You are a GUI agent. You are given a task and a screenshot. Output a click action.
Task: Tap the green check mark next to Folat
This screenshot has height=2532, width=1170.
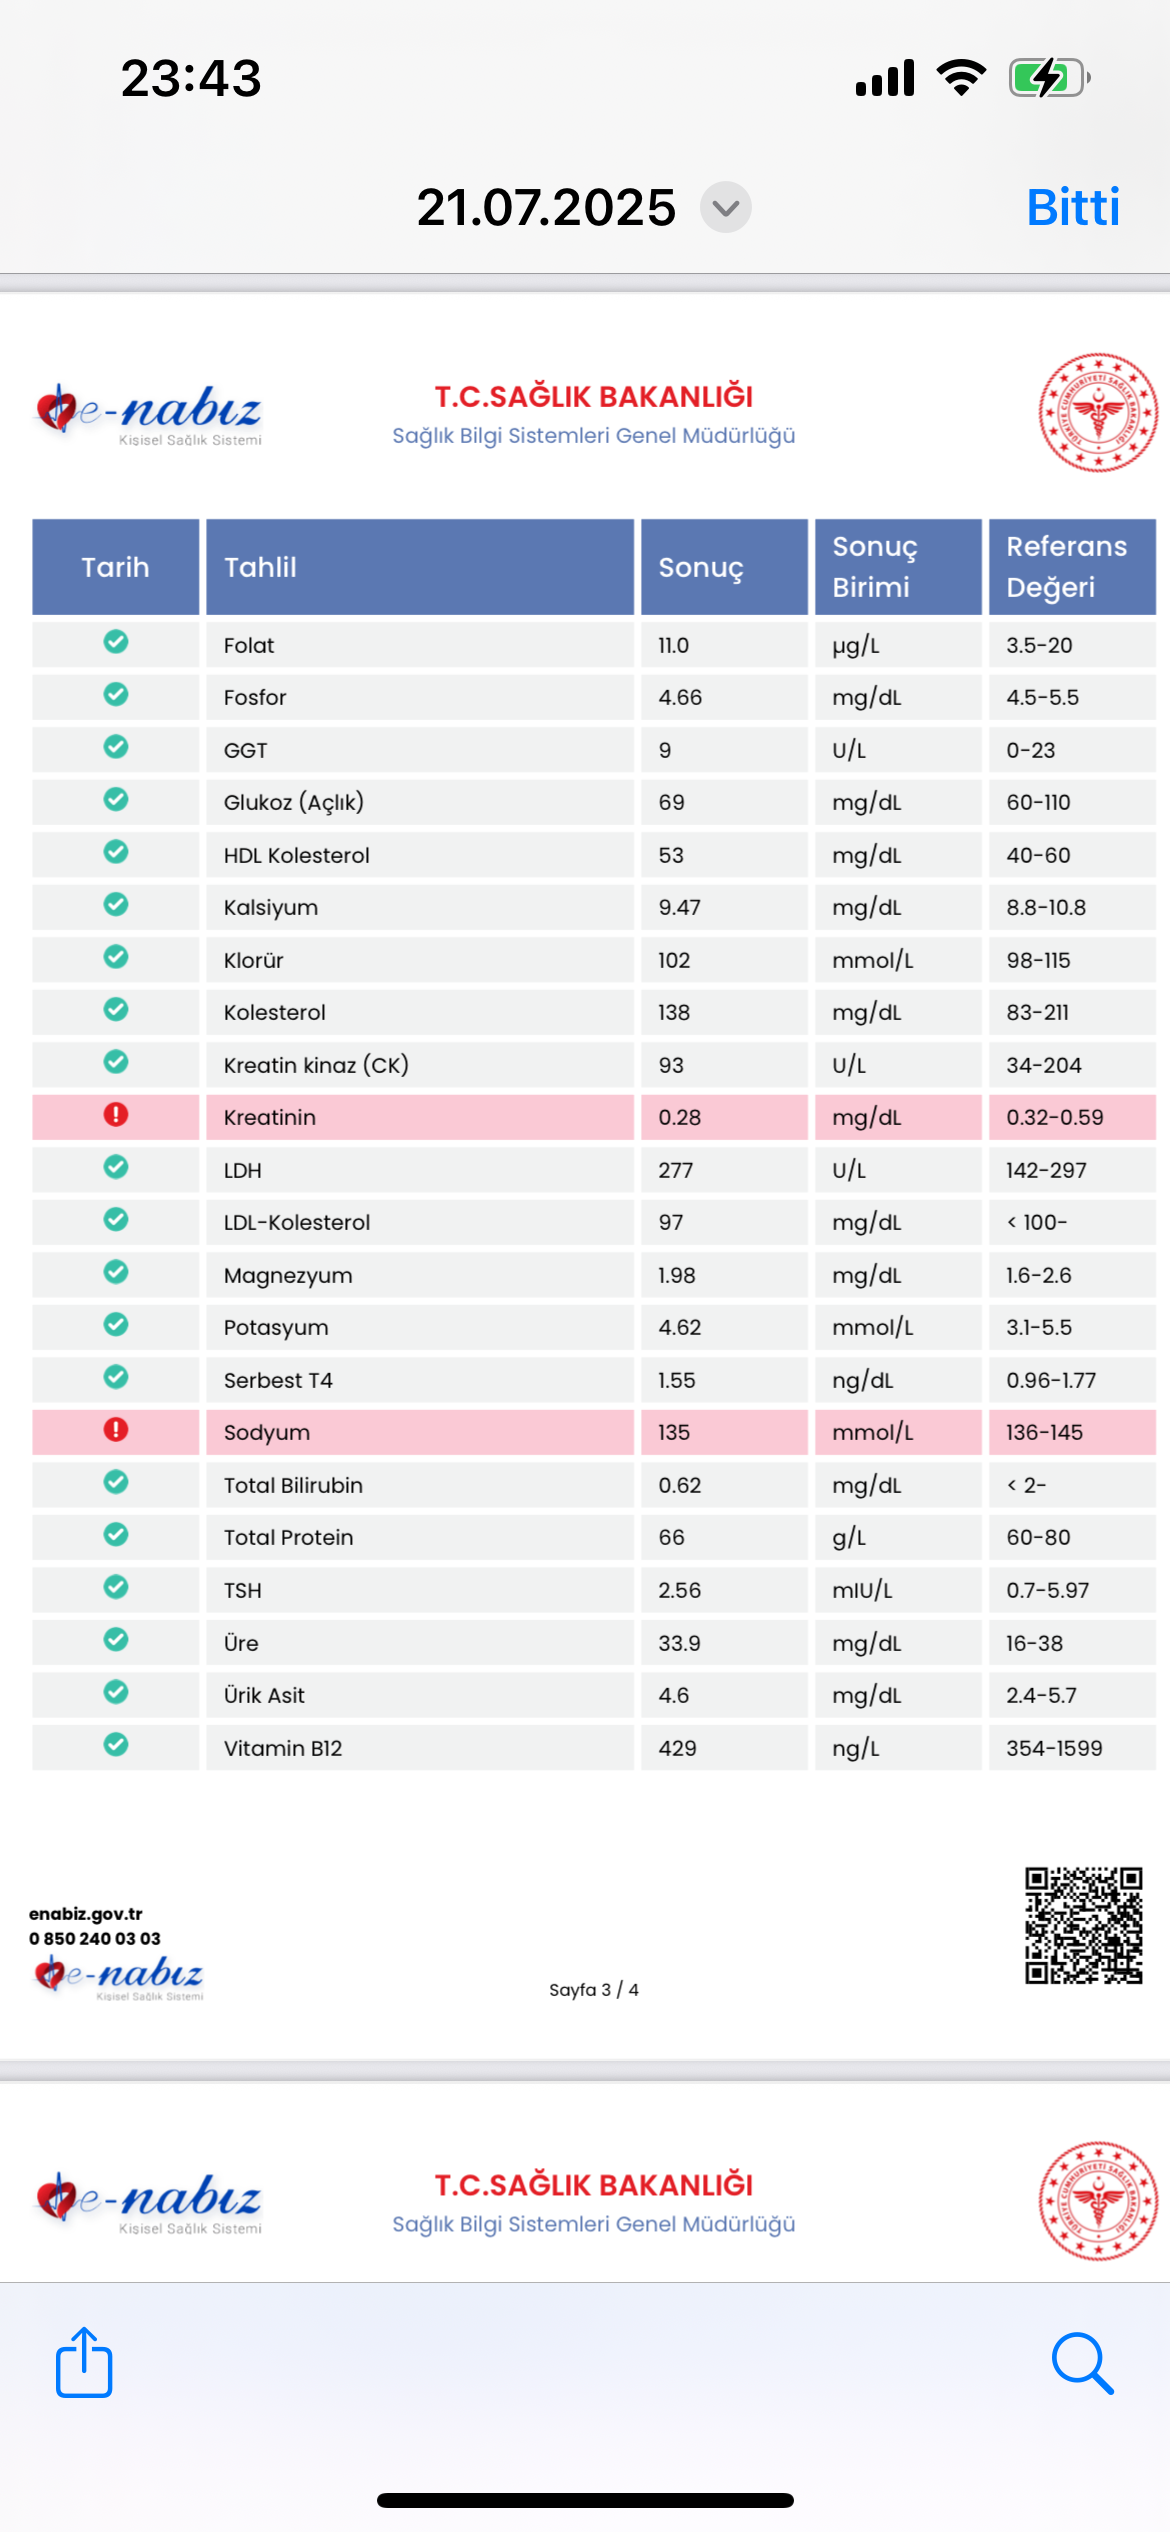coord(116,642)
